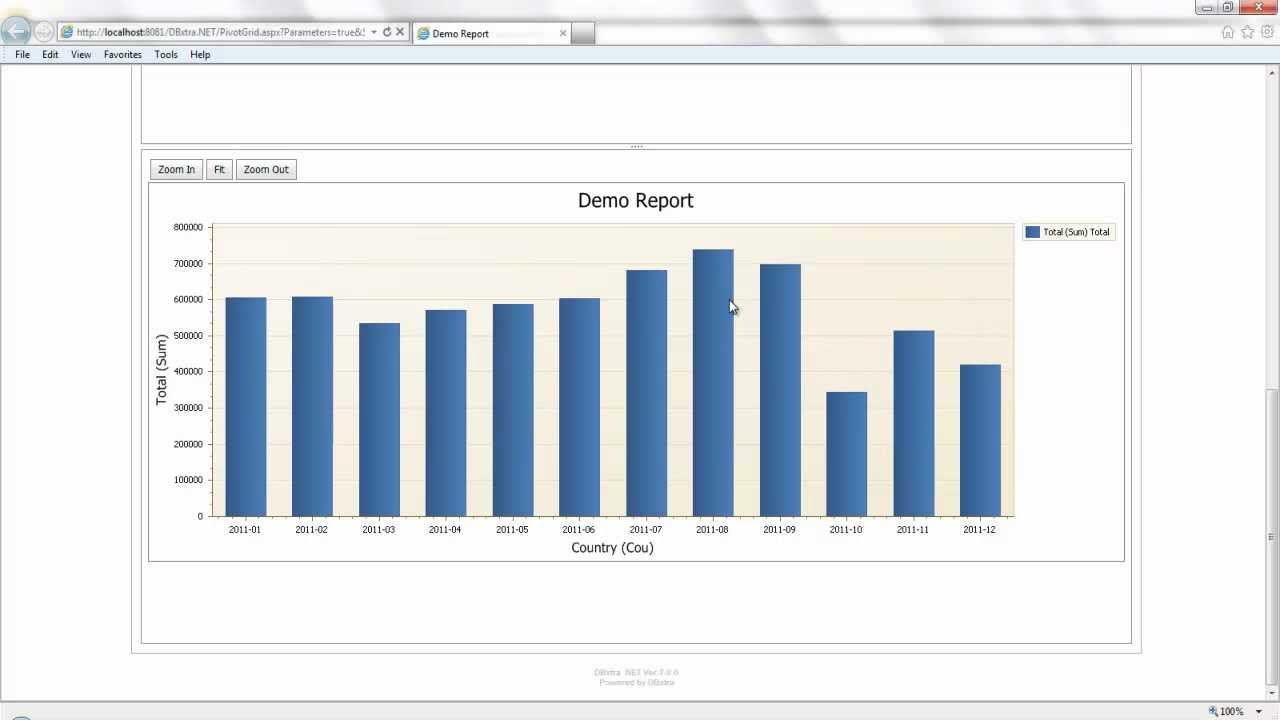Refresh the page using the reload icon
The width and height of the screenshot is (1280, 720).
click(387, 32)
